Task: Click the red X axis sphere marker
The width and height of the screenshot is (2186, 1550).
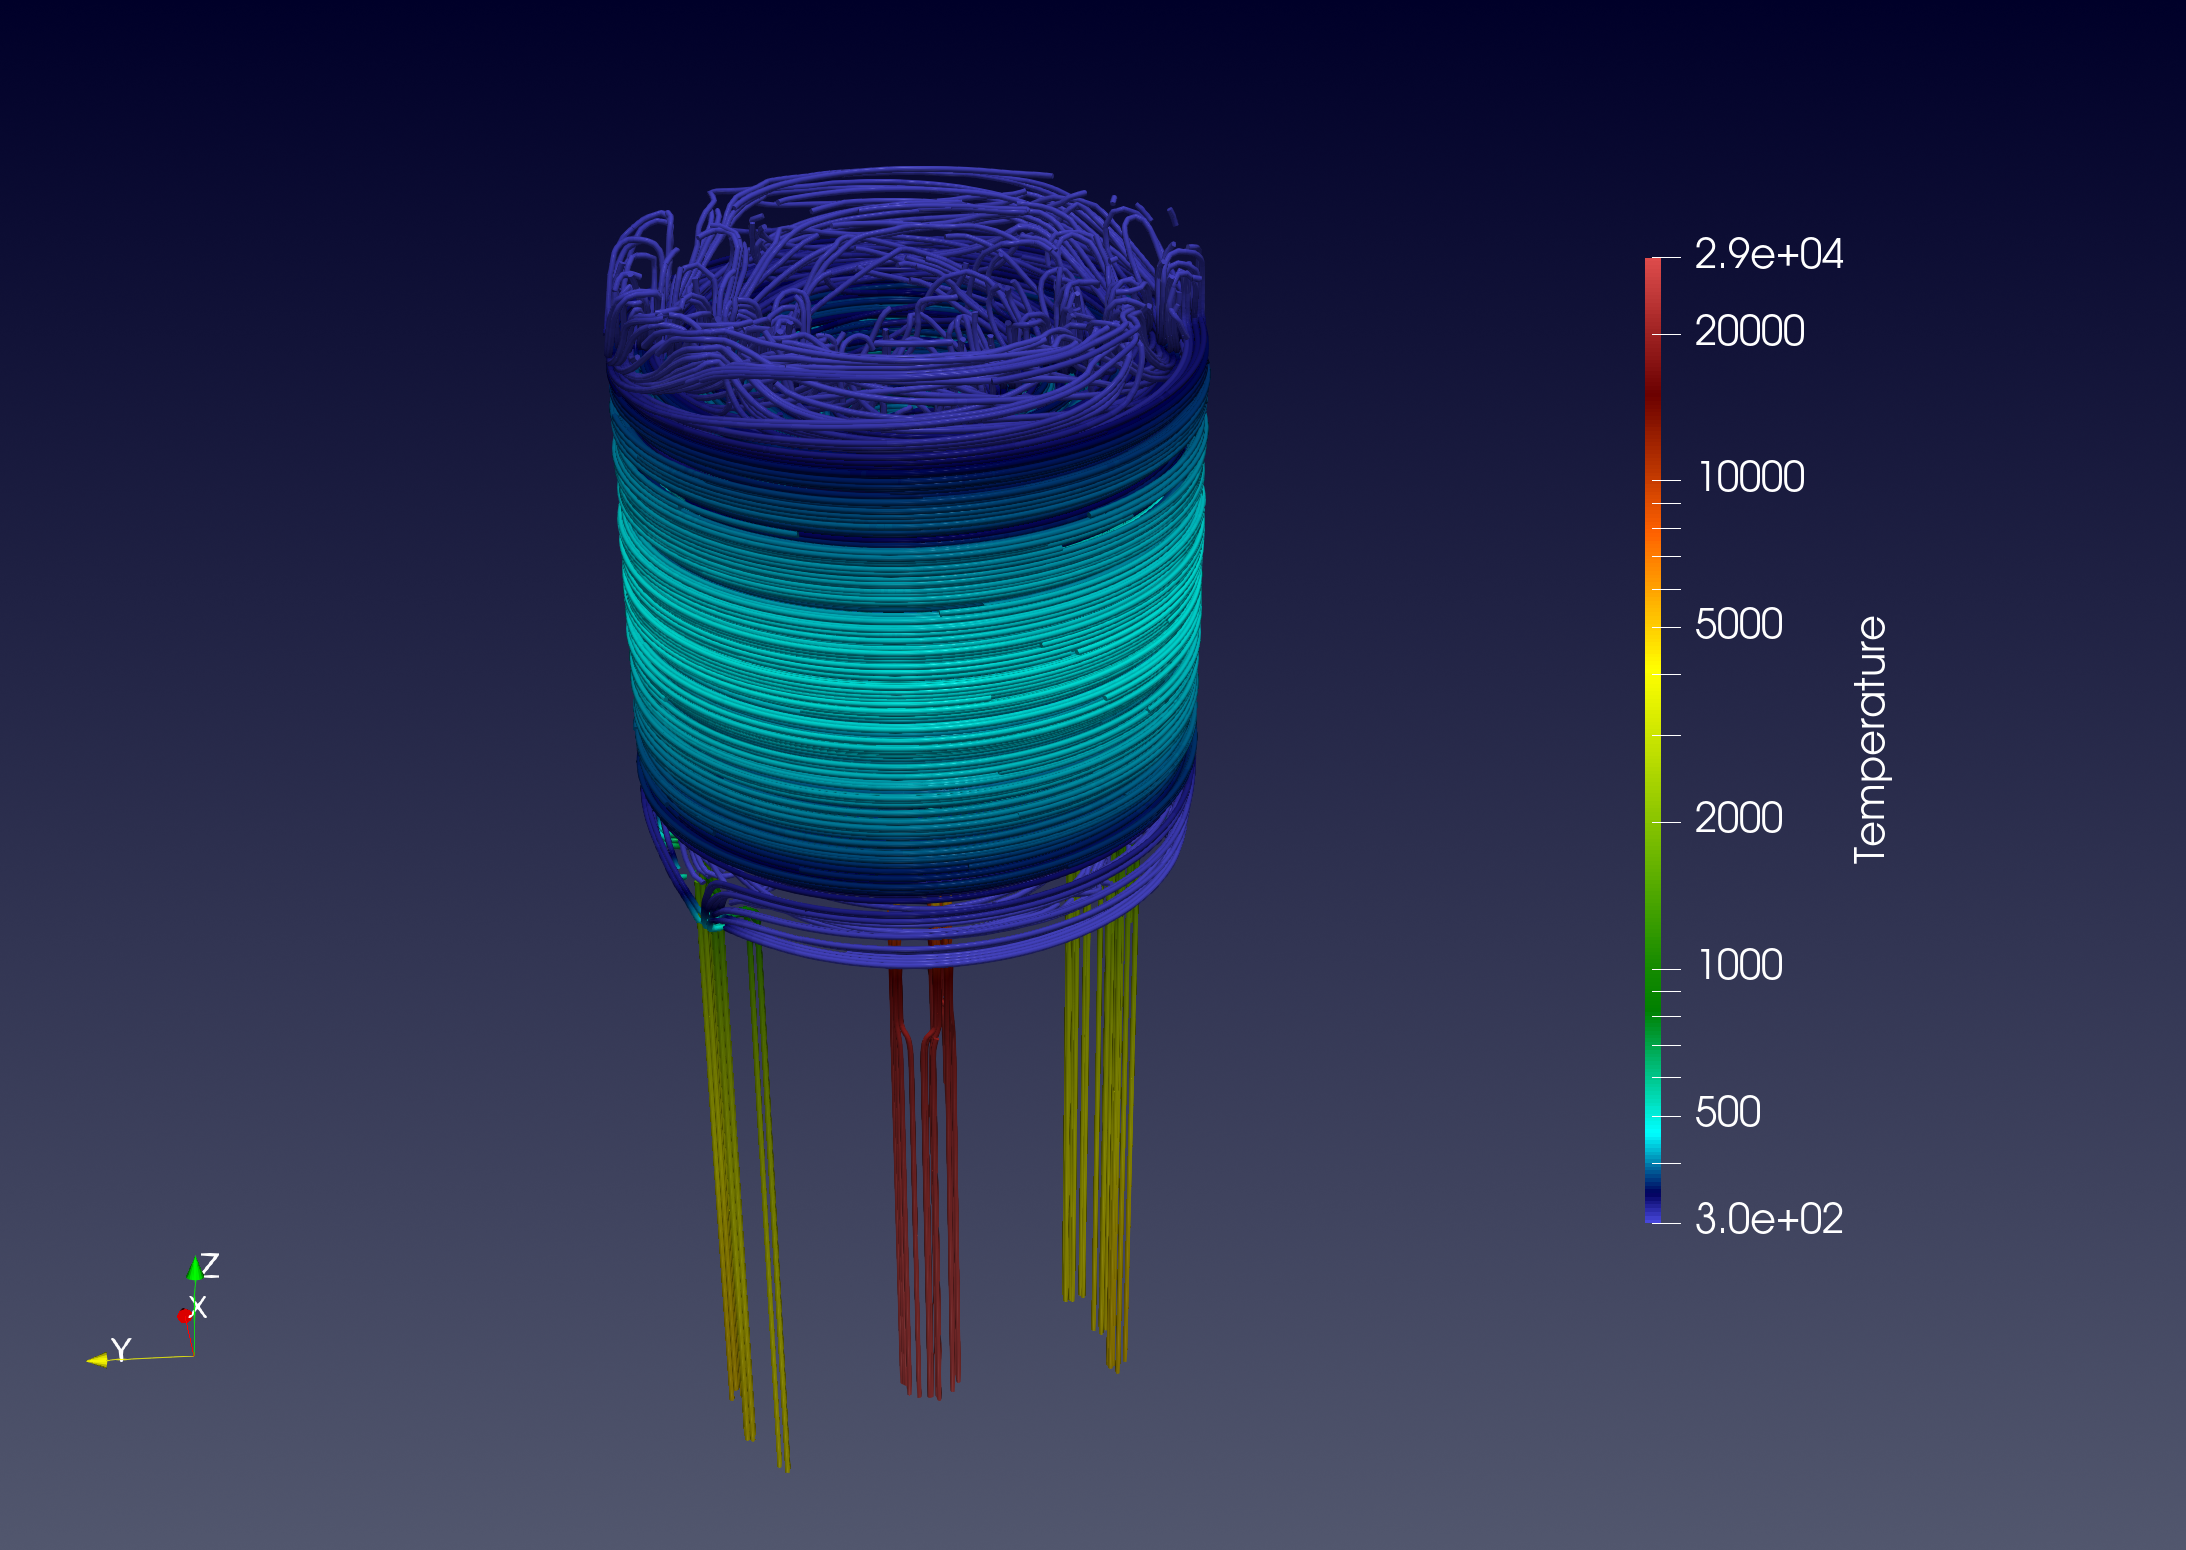Action: (x=186, y=1315)
